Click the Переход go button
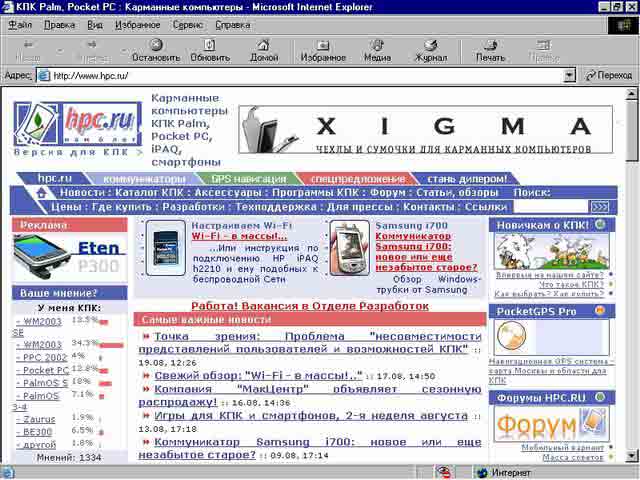640x480 pixels. pyautogui.click(x=609, y=76)
